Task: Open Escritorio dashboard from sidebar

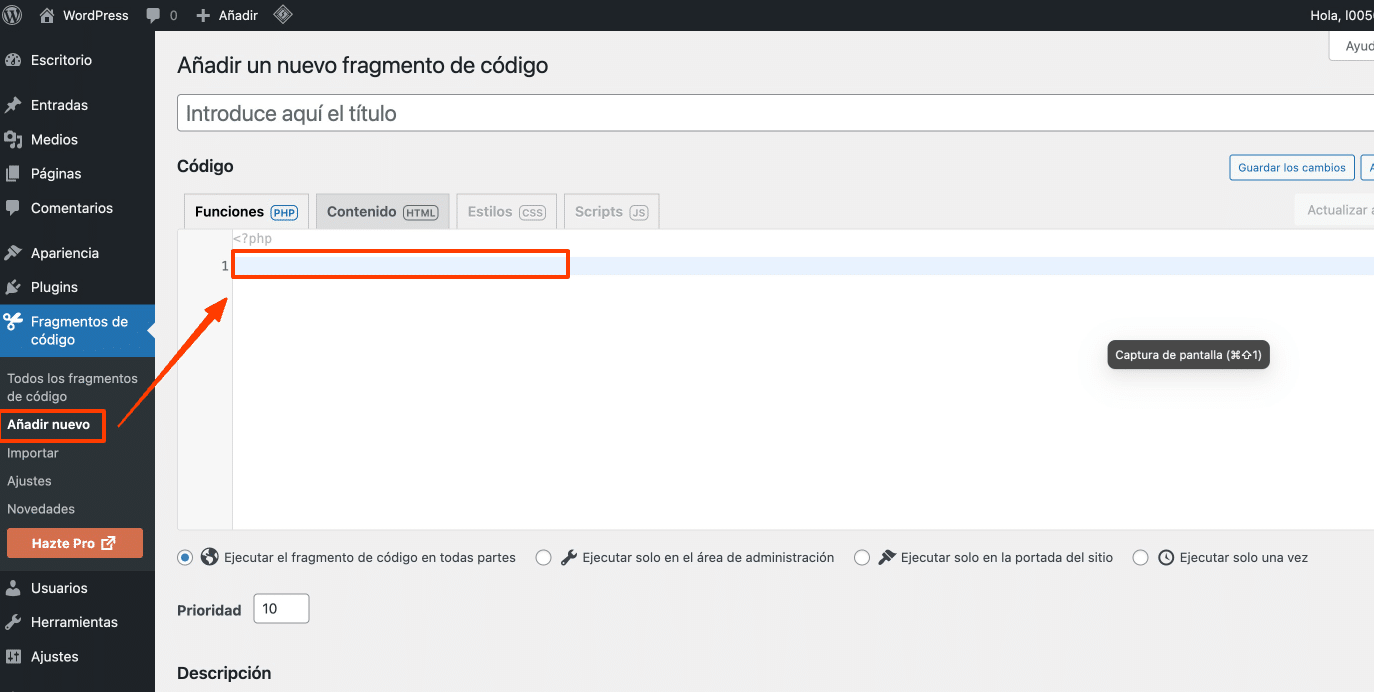Action: coord(61,60)
